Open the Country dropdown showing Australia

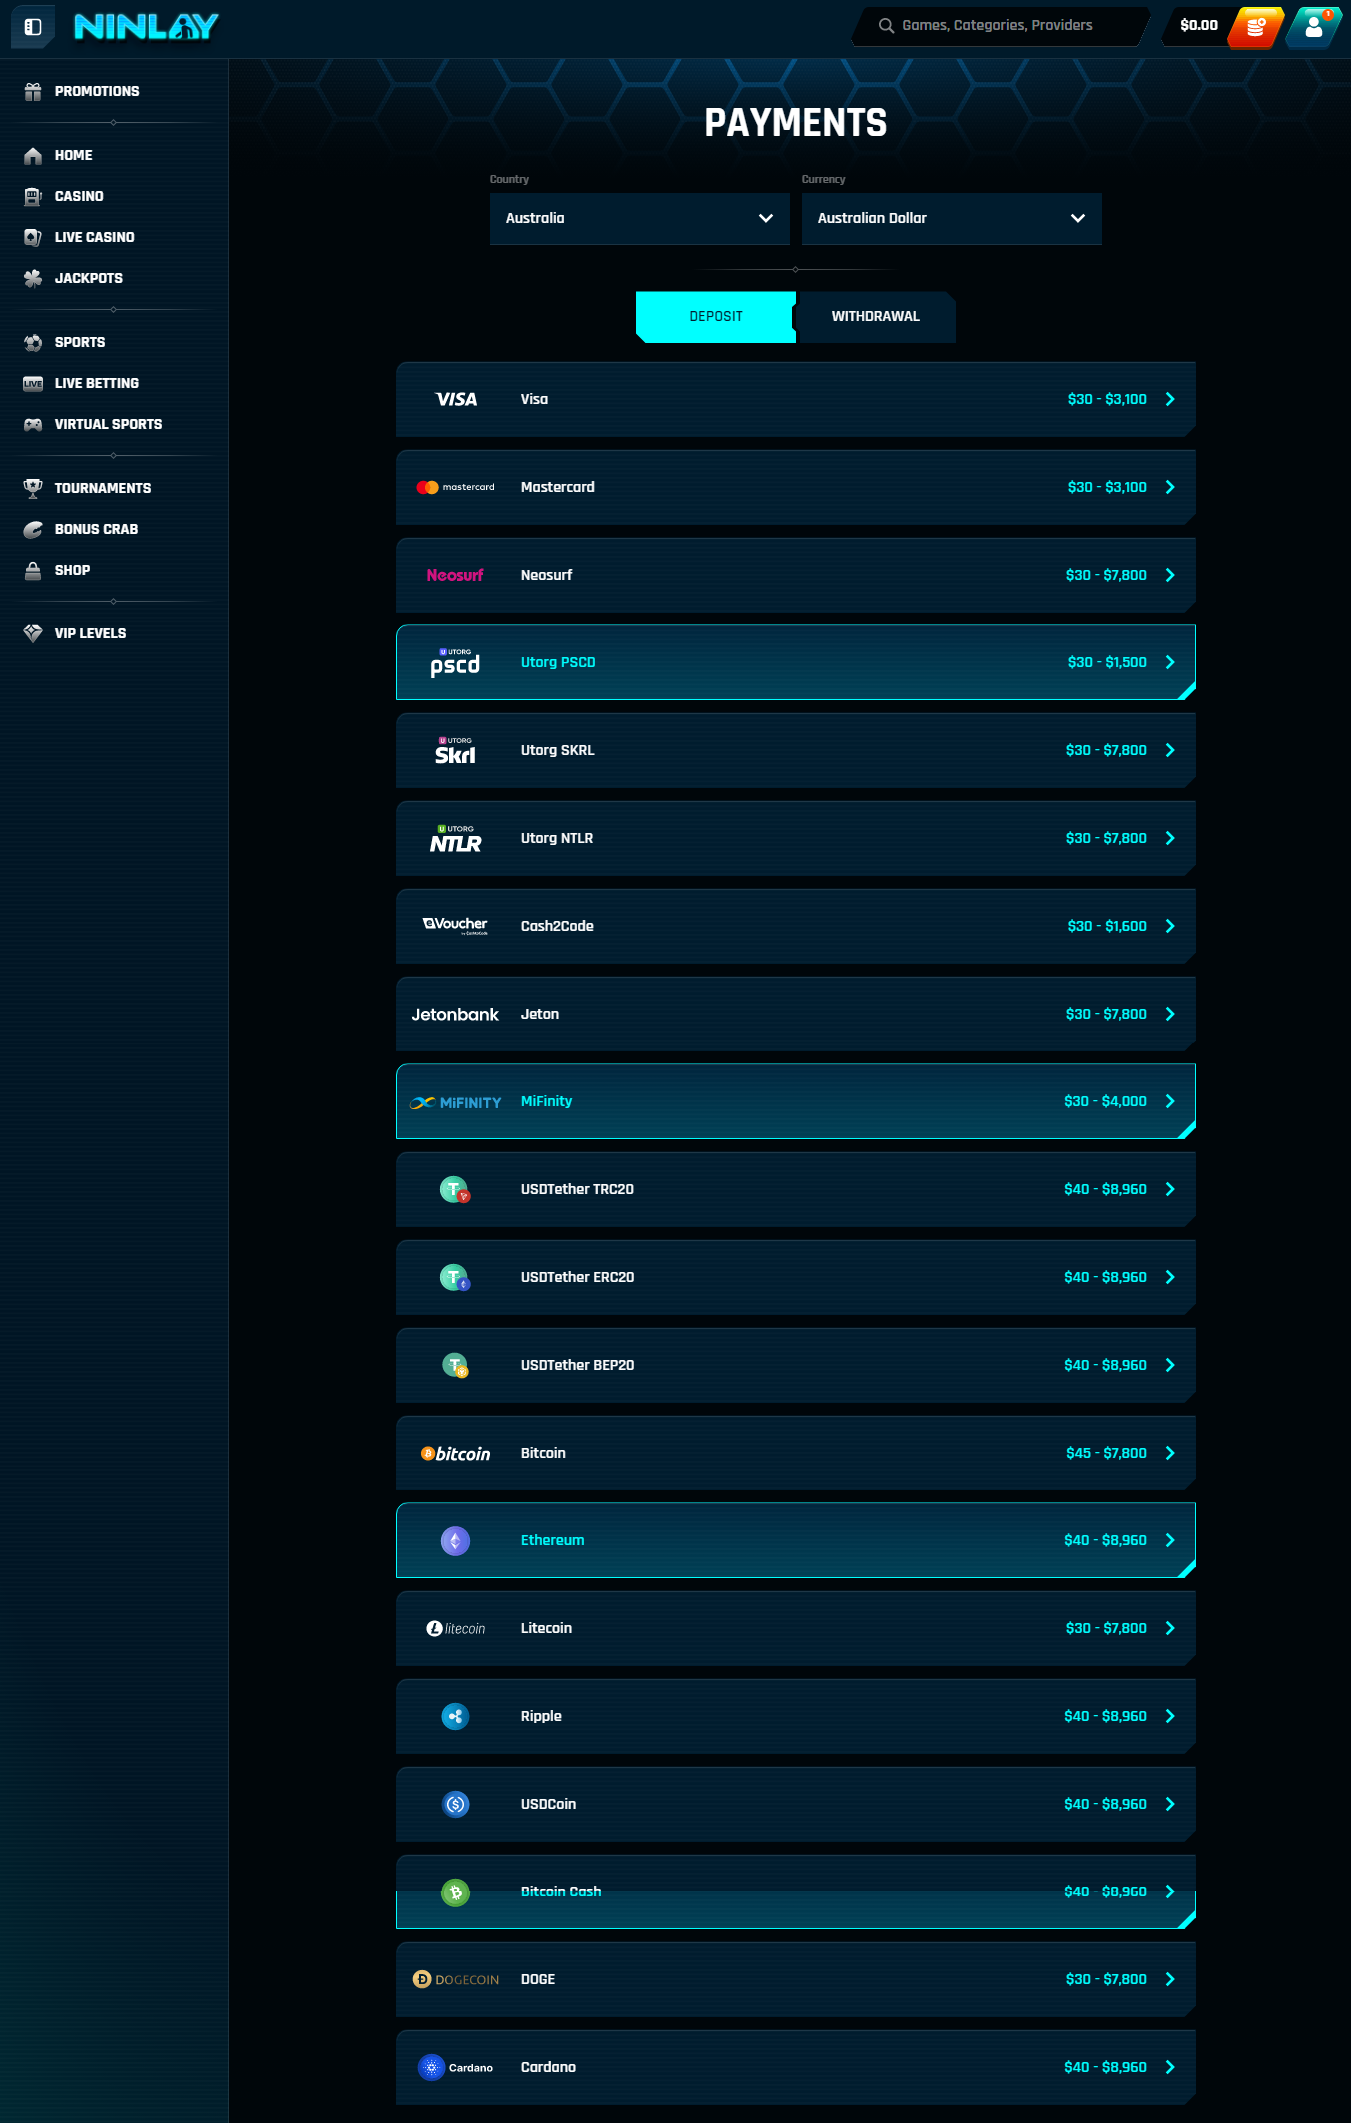(x=639, y=219)
